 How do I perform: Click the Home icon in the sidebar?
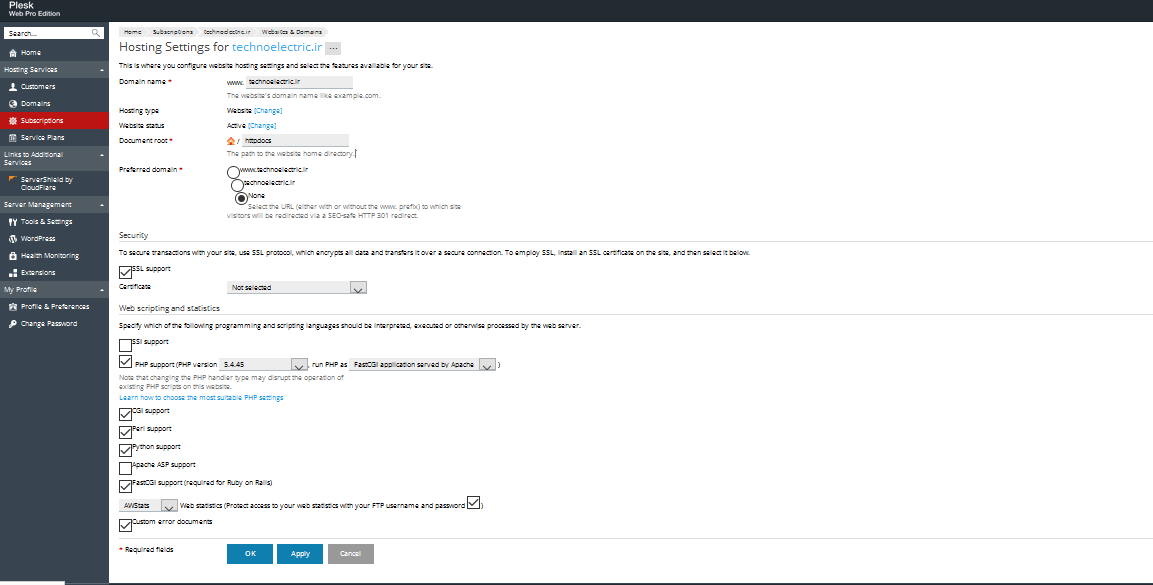click(x=13, y=53)
